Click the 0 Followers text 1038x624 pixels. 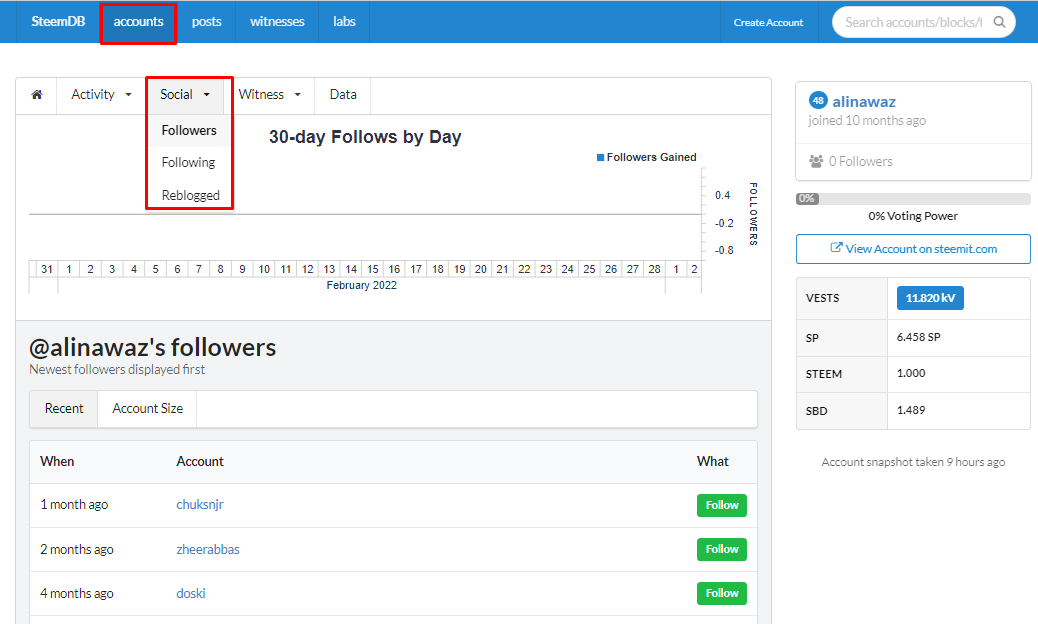click(860, 161)
